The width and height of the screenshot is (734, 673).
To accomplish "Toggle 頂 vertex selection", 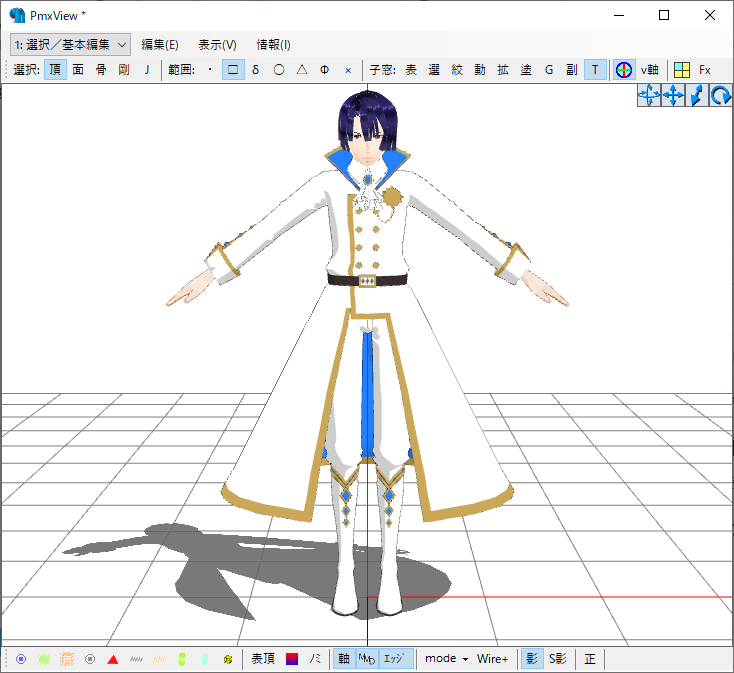I will 55,70.
